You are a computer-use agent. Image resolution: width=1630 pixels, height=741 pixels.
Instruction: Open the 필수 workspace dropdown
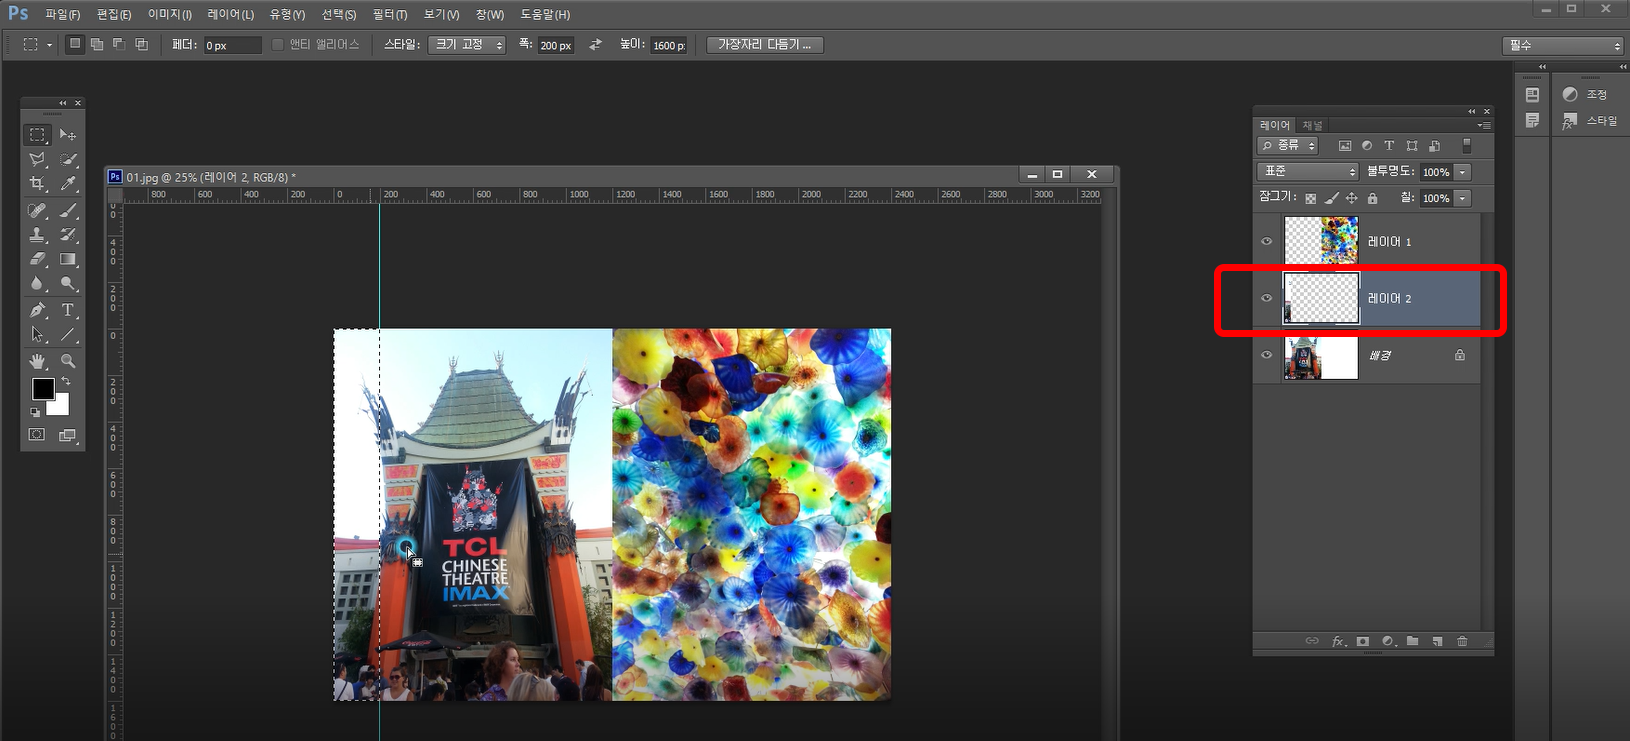(x=1563, y=46)
